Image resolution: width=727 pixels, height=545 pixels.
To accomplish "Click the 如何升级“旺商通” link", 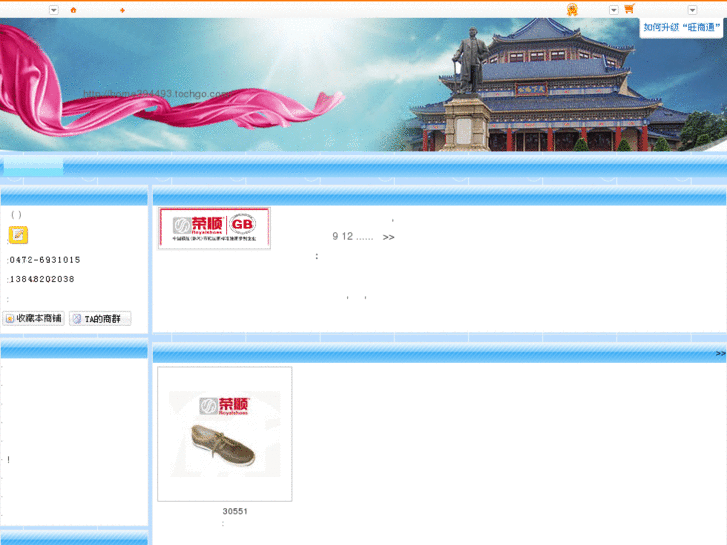I will tap(681, 27).
